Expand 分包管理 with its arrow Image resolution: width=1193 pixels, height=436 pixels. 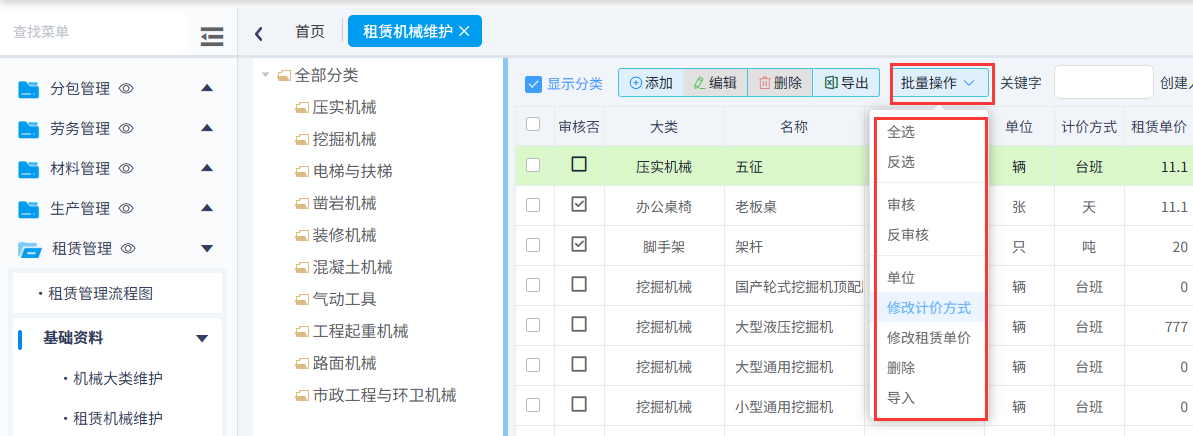206,88
